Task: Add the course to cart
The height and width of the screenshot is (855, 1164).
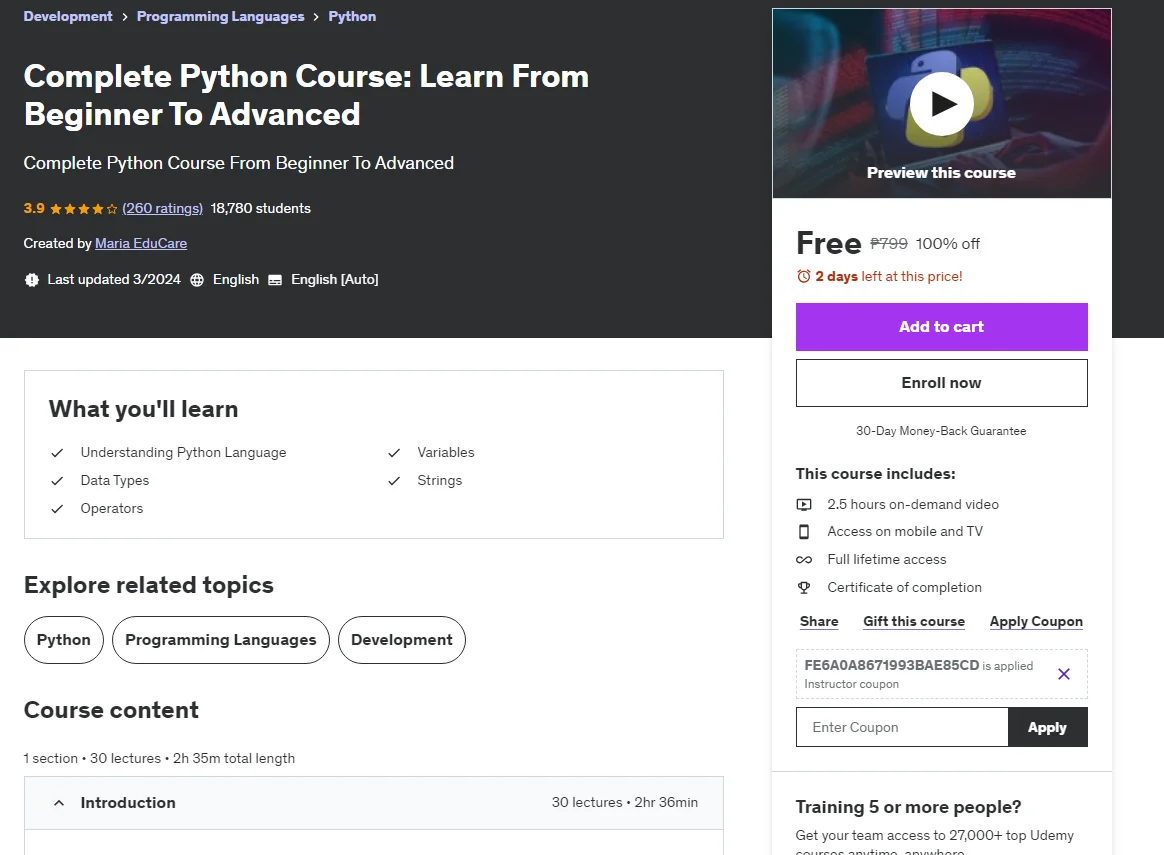Action: [x=941, y=327]
